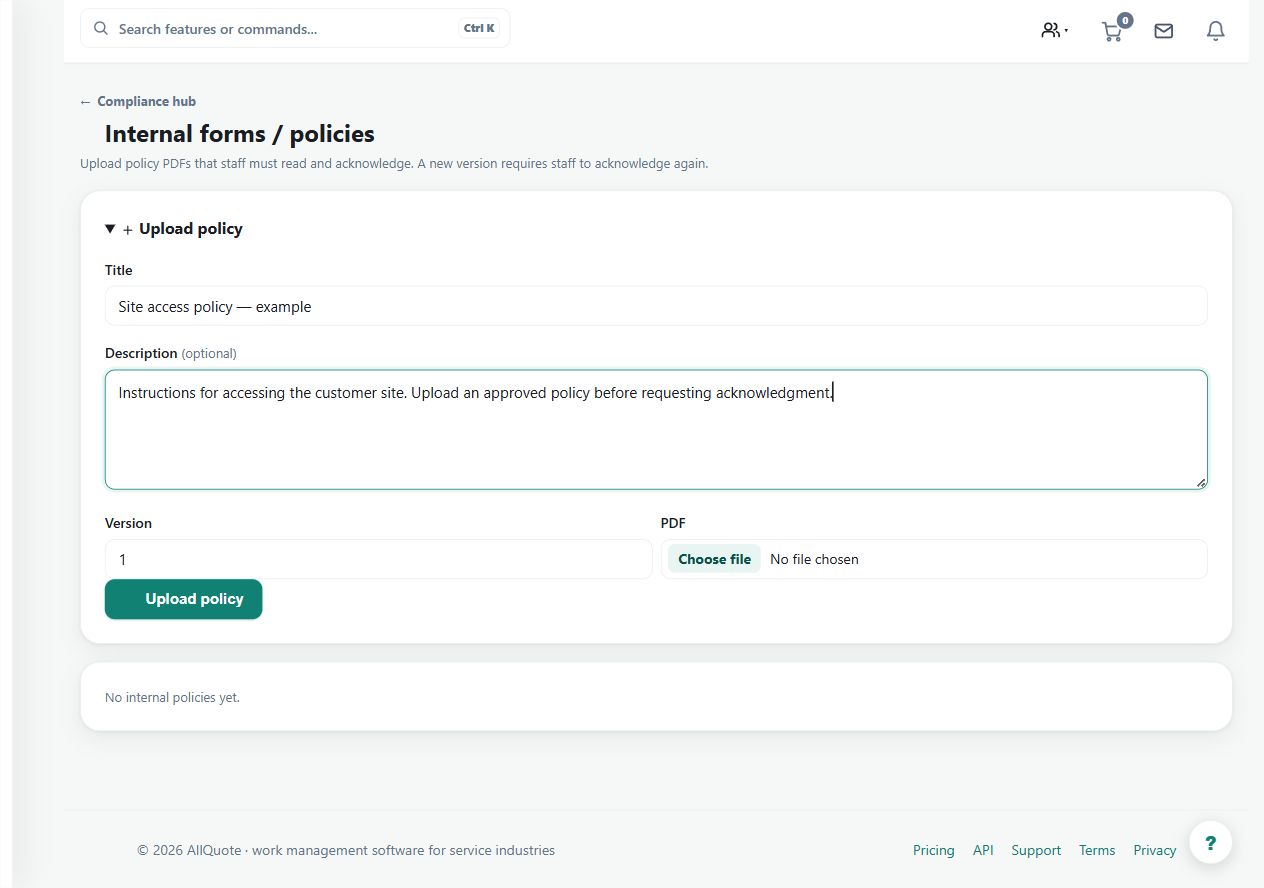Click the Version number field
The height and width of the screenshot is (888, 1264).
coord(378,559)
